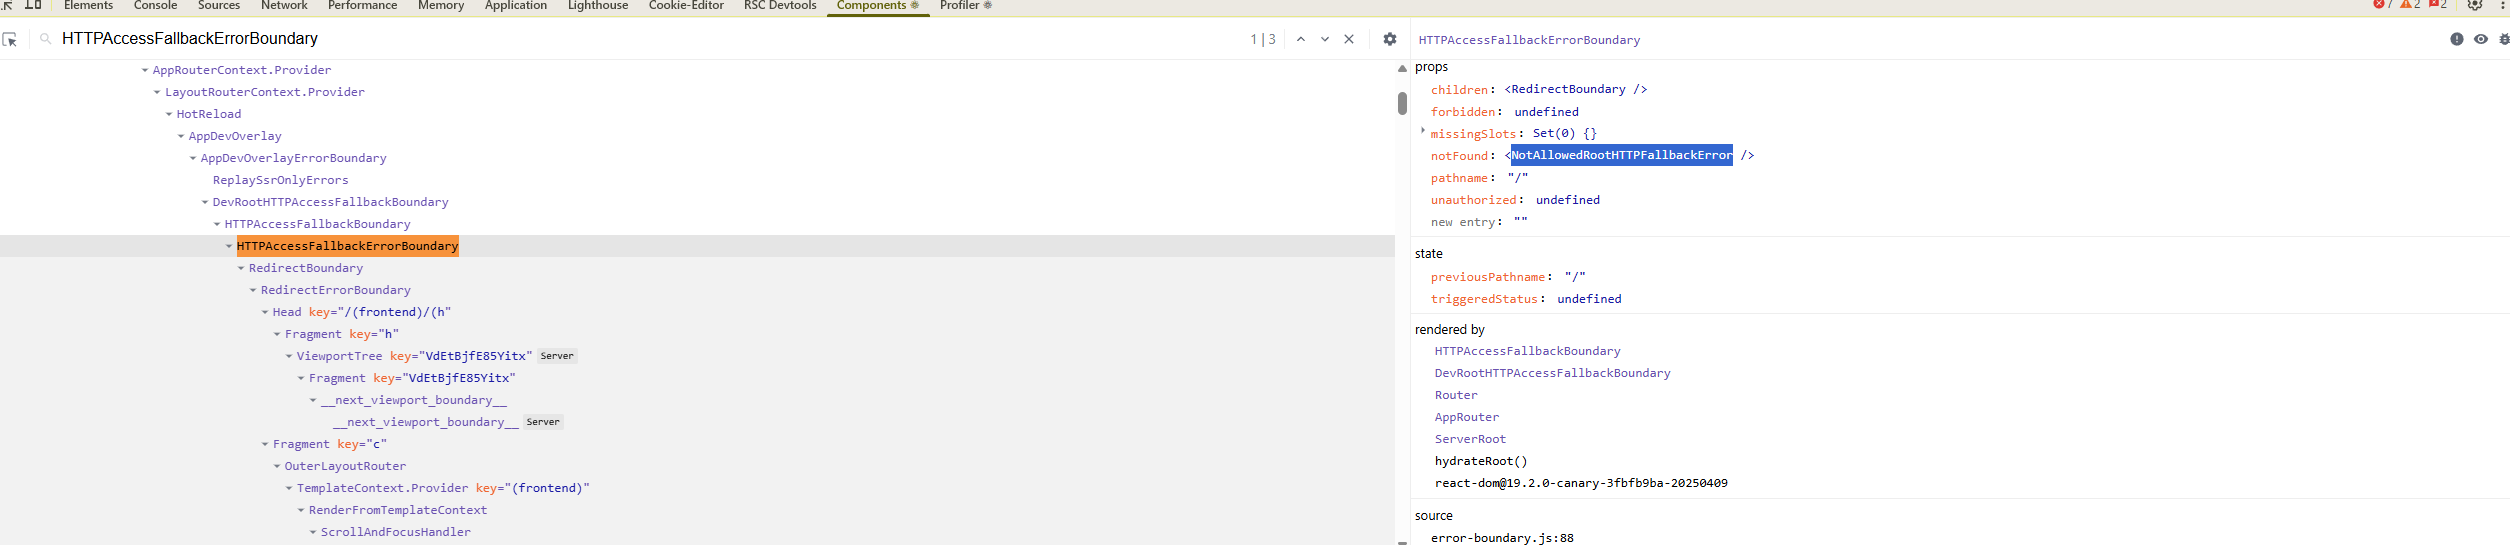This screenshot has height=545, width=2510.
Task: Switch to the Network tab
Action: click(x=284, y=6)
